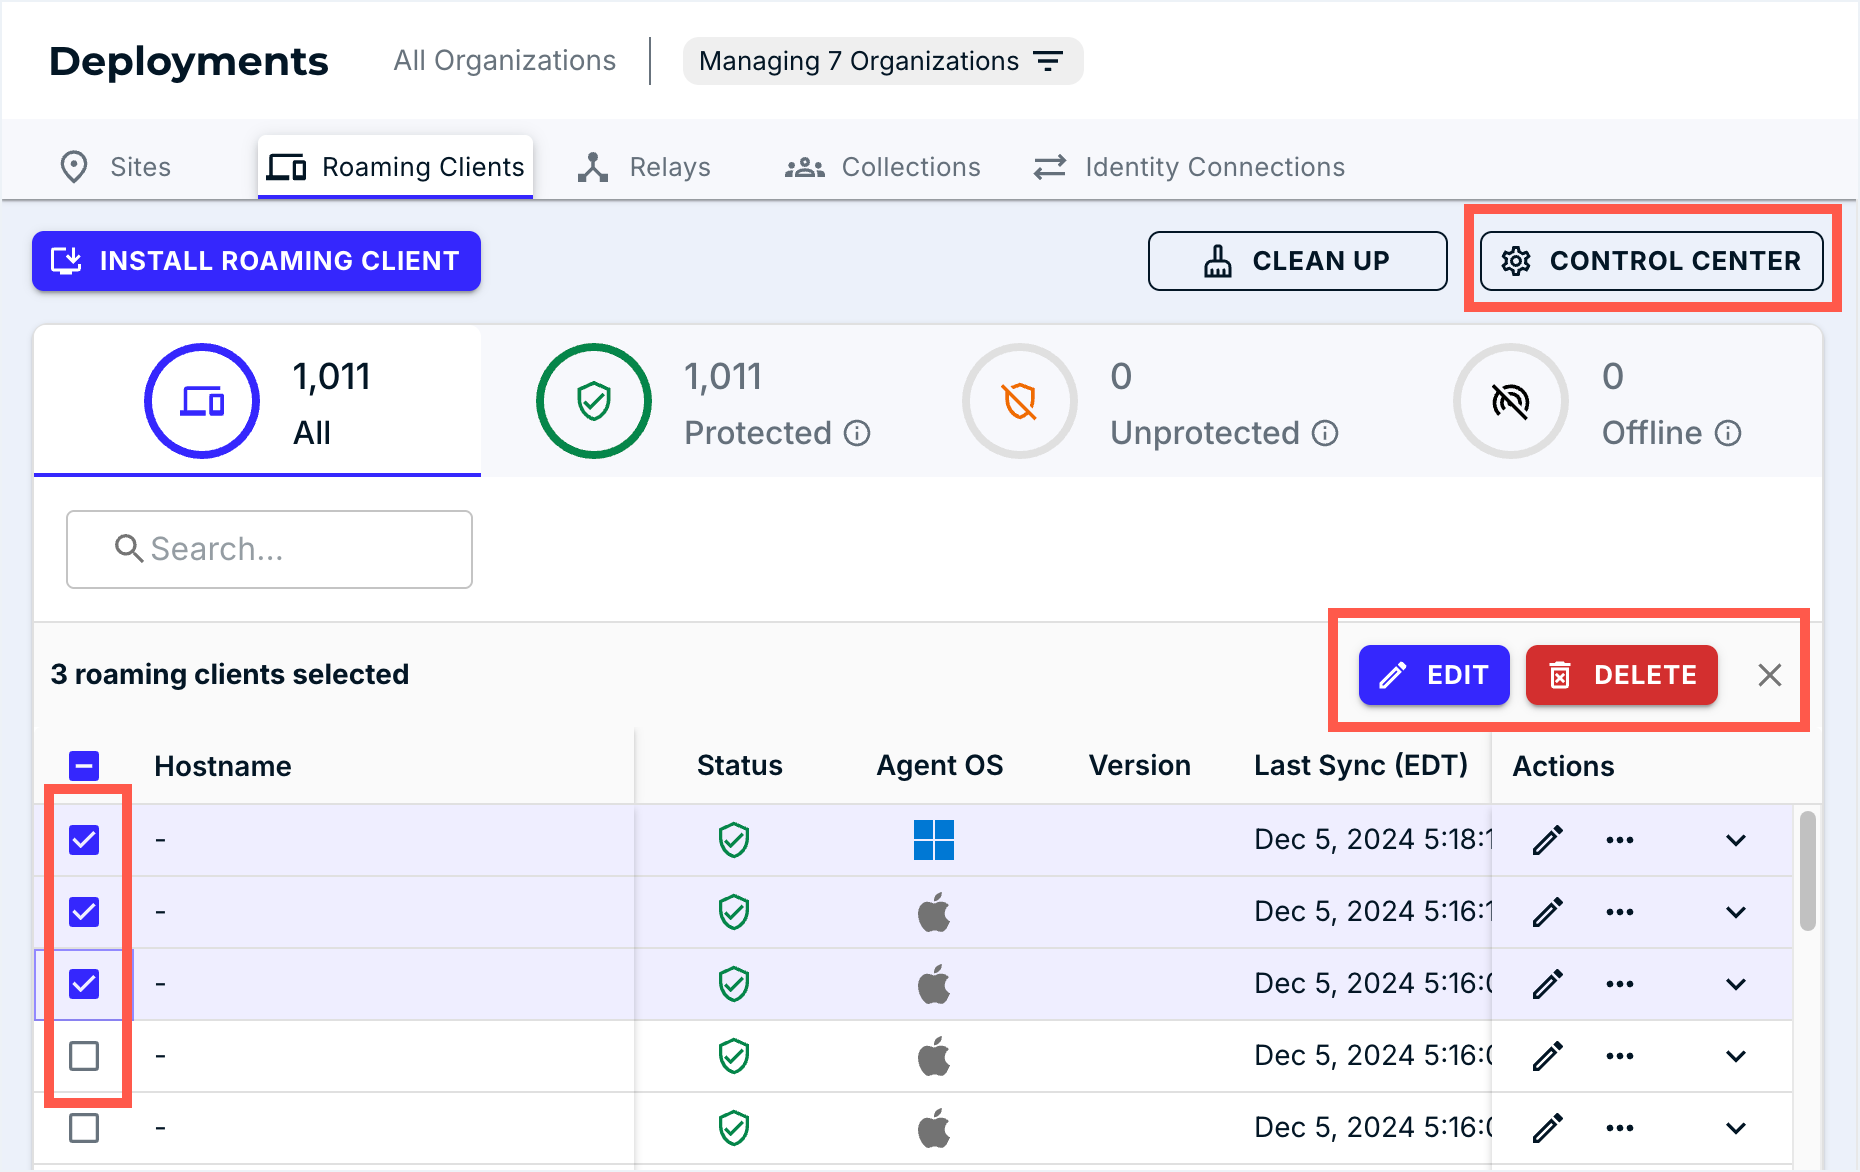The height and width of the screenshot is (1172, 1860).
Task: Click the Unprotected info icon
Action: 1325,433
